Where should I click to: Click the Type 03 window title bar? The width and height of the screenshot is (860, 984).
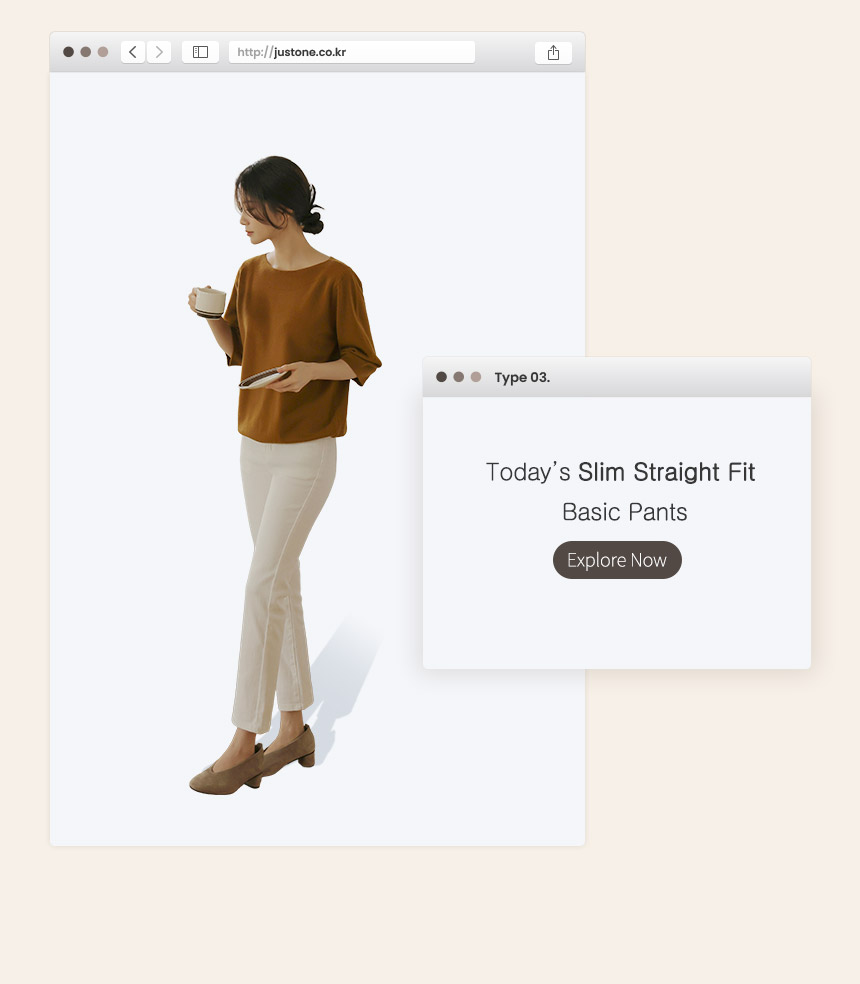click(617, 377)
